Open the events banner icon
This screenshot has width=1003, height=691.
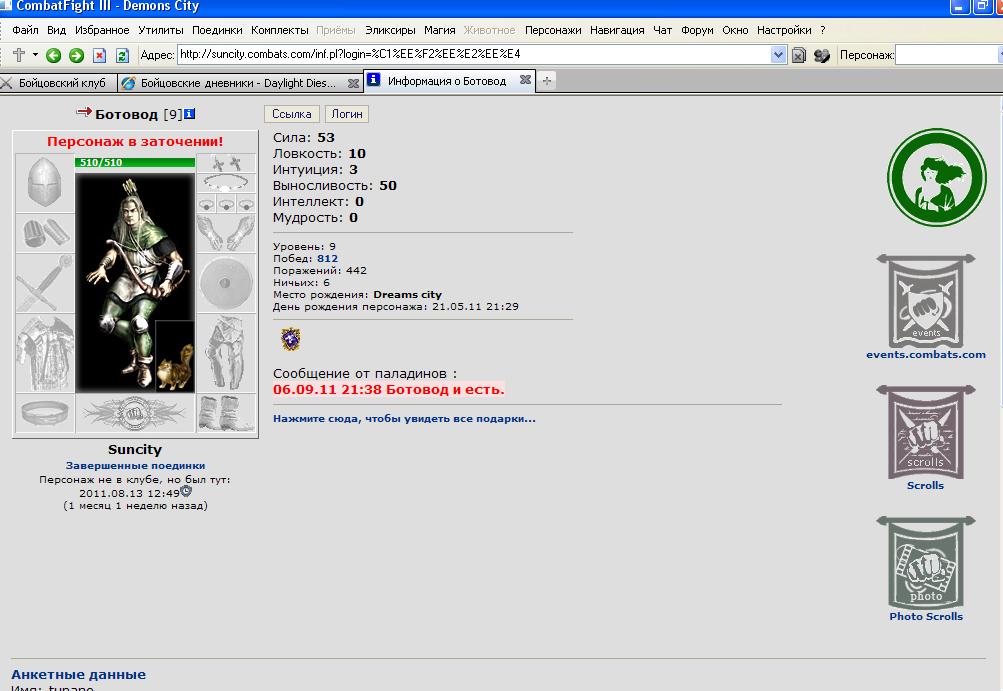[926, 301]
